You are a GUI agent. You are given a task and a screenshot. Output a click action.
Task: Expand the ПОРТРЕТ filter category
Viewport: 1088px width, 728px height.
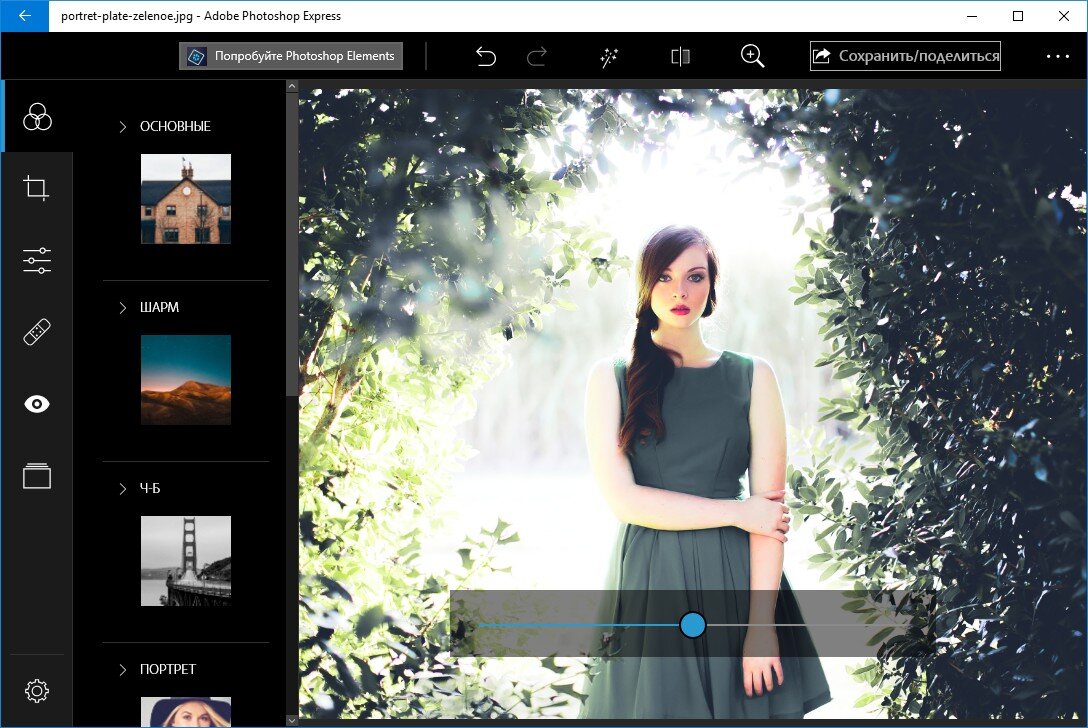(123, 670)
